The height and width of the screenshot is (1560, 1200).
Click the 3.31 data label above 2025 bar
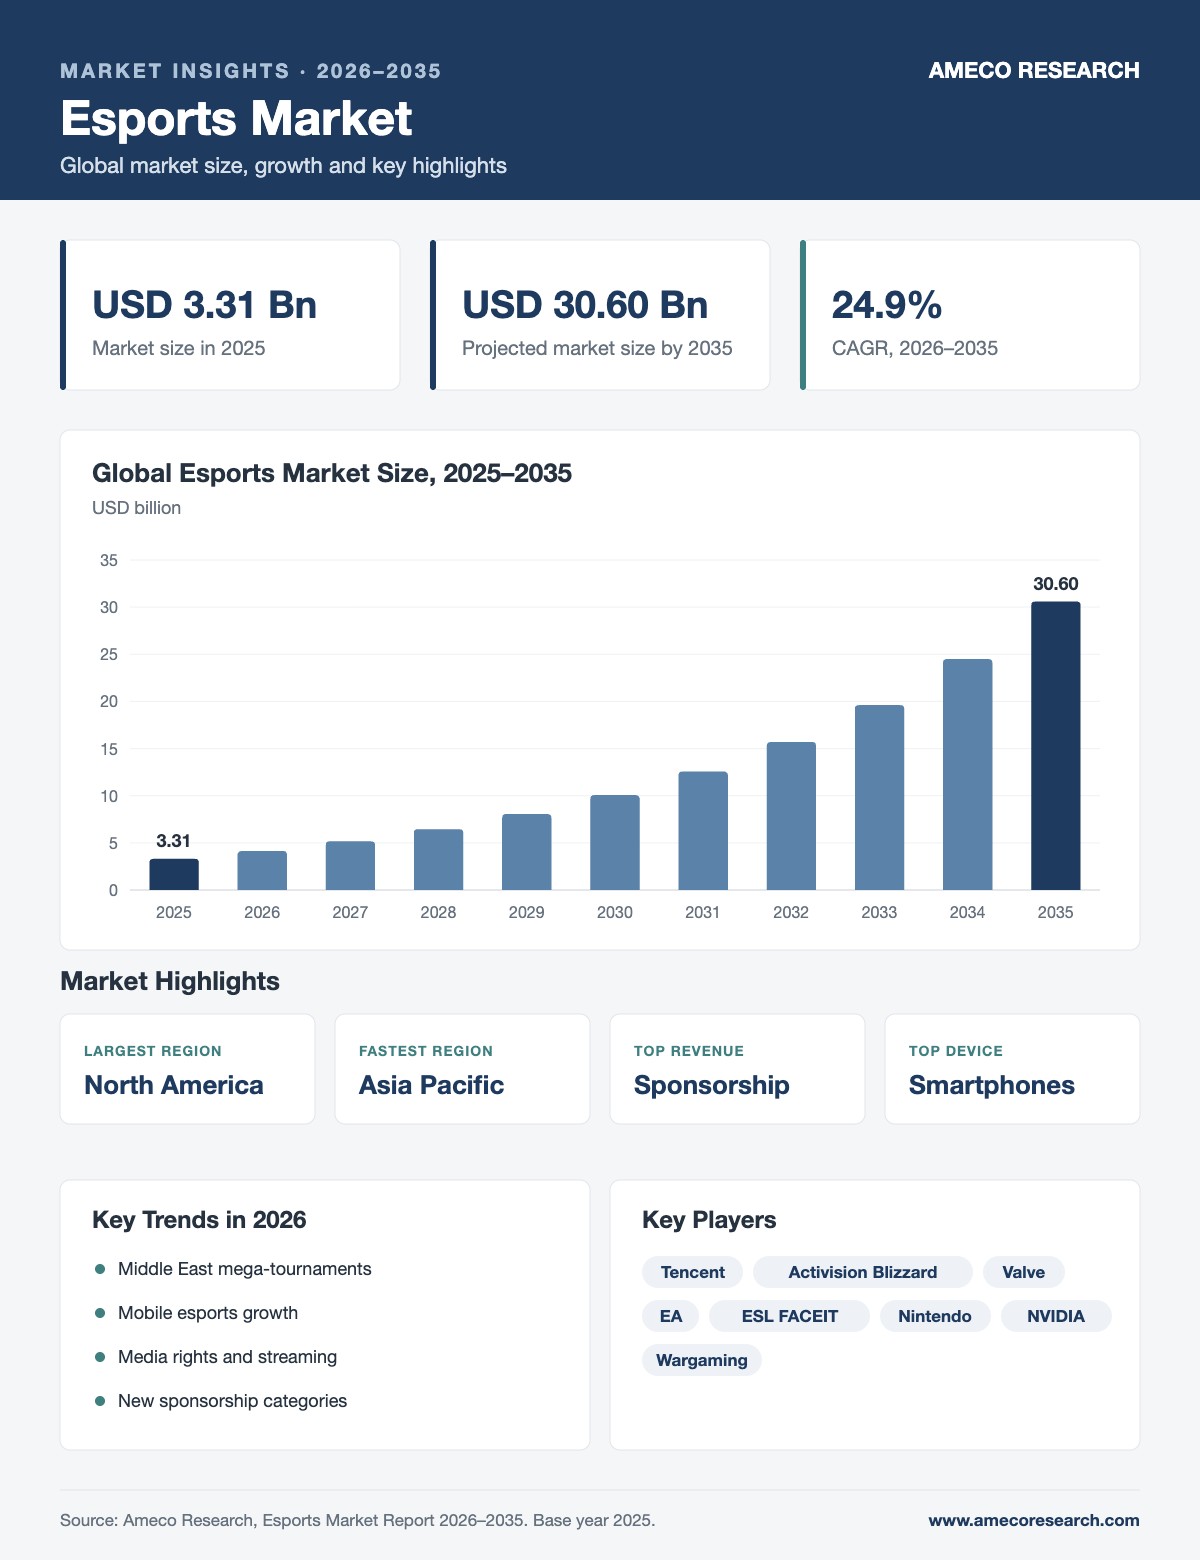click(173, 841)
